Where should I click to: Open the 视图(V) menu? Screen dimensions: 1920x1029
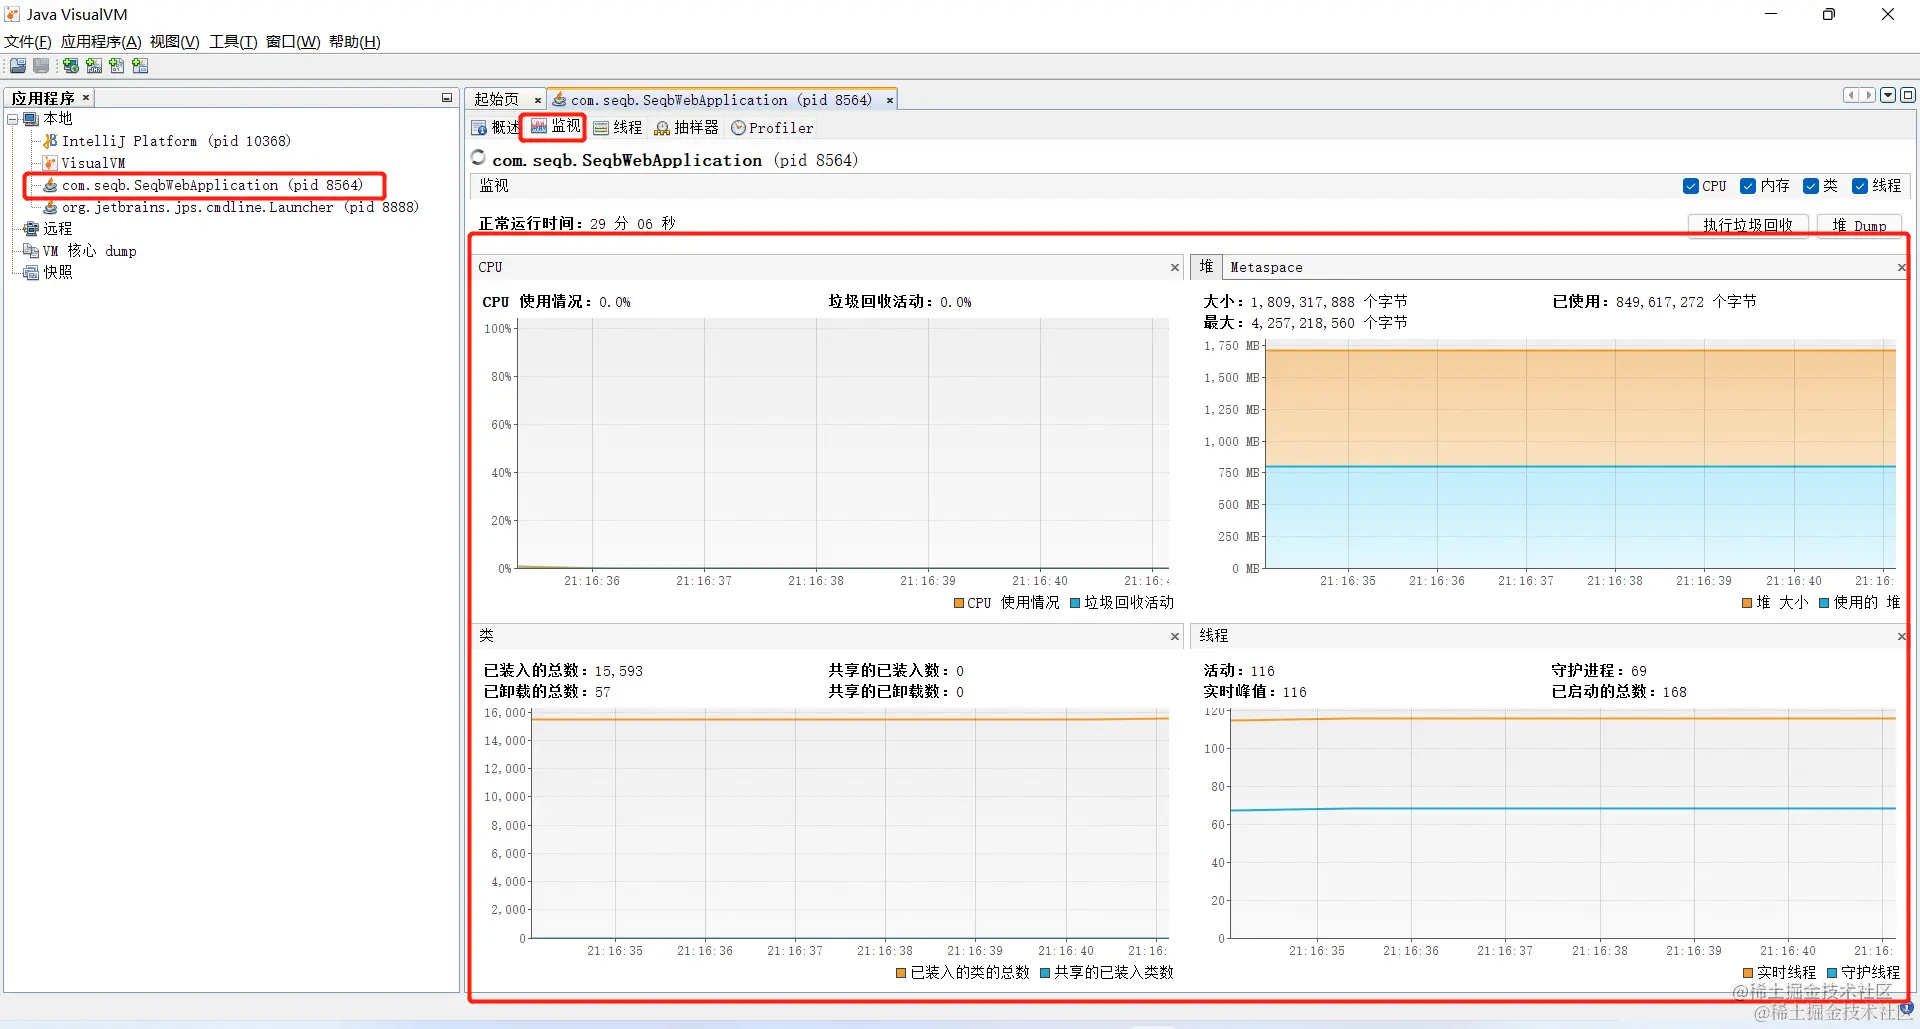coord(175,42)
